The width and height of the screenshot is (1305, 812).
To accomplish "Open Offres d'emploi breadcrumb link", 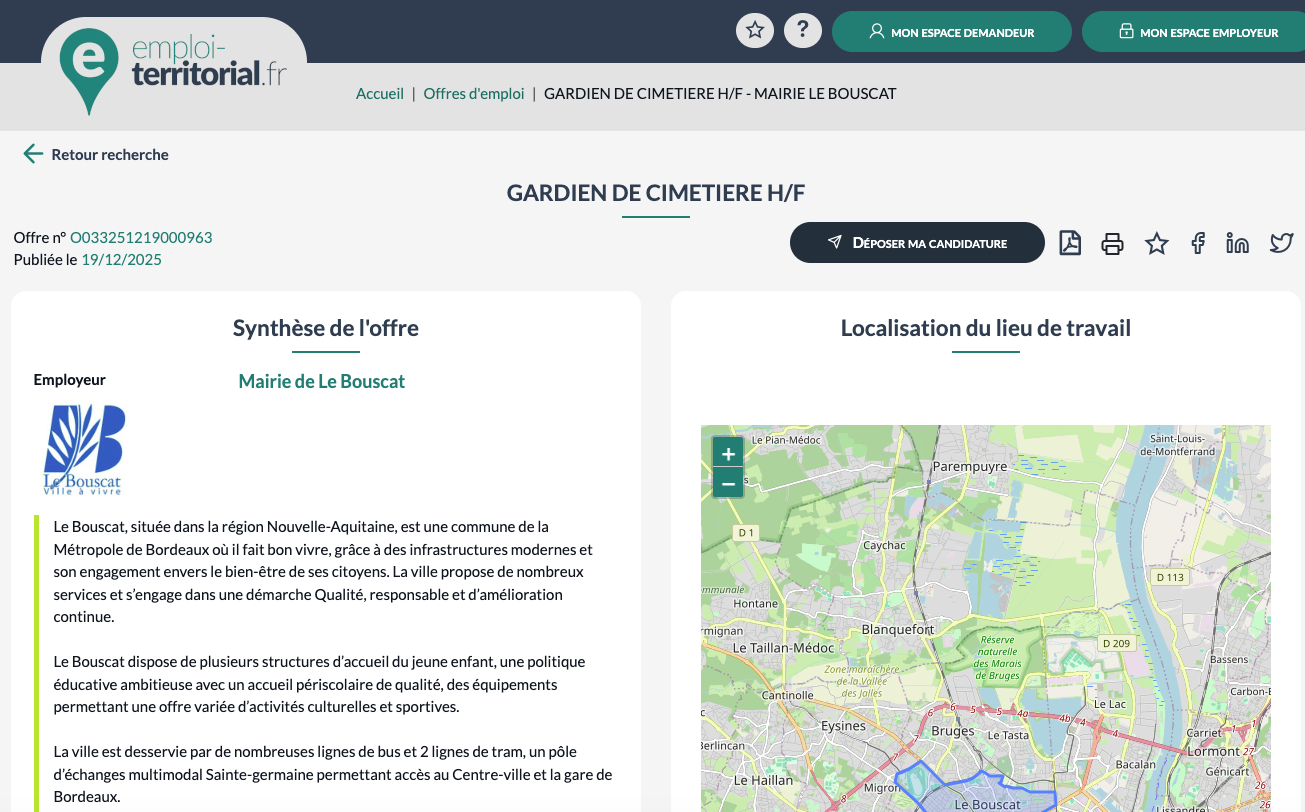I will pos(474,94).
